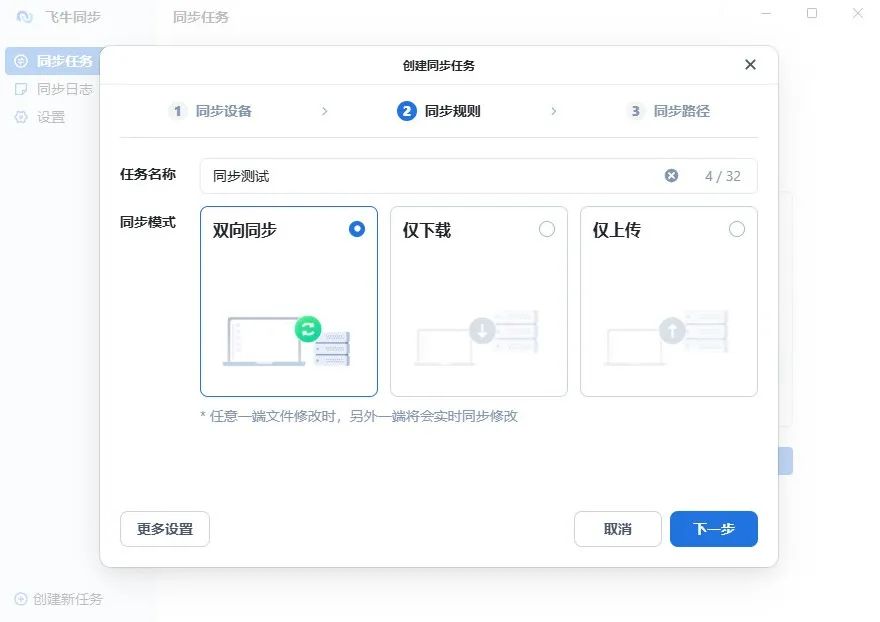Click the step number 1 circle
This screenshot has height=622, width=880.
tap(177, 111)
